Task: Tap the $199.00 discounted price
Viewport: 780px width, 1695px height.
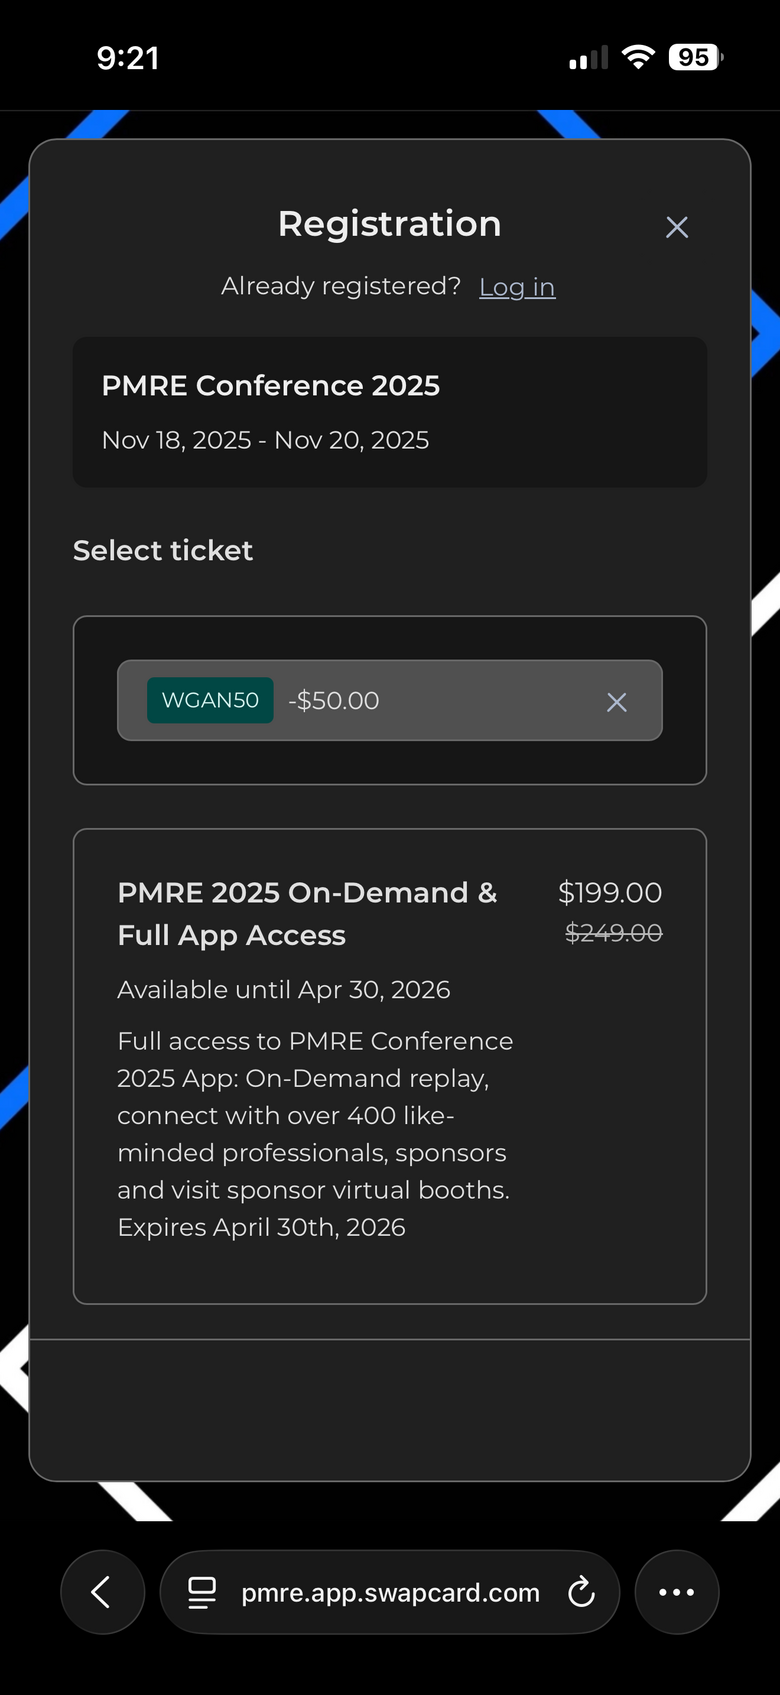Action: click(610, 892)
